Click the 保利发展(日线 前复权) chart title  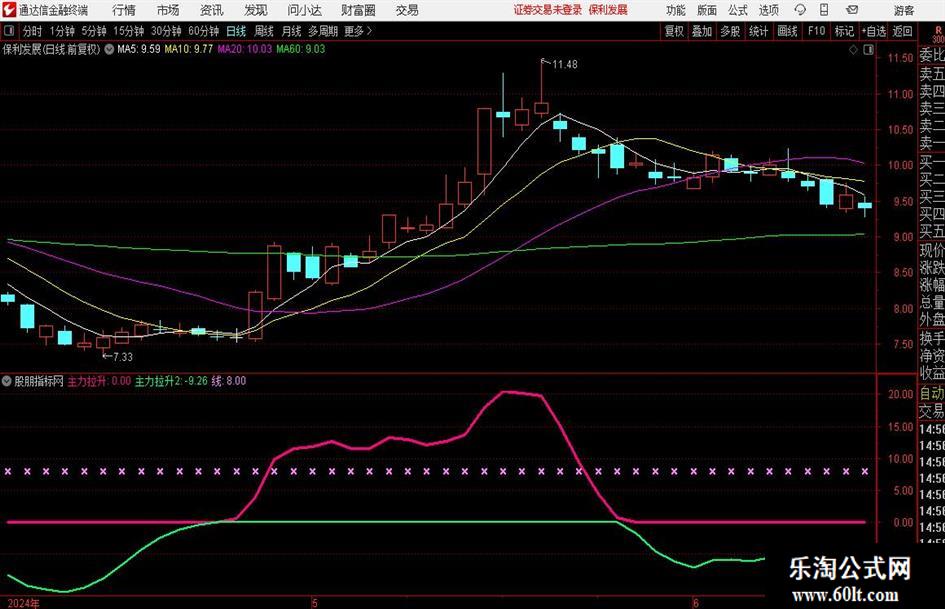pos(51,49)
